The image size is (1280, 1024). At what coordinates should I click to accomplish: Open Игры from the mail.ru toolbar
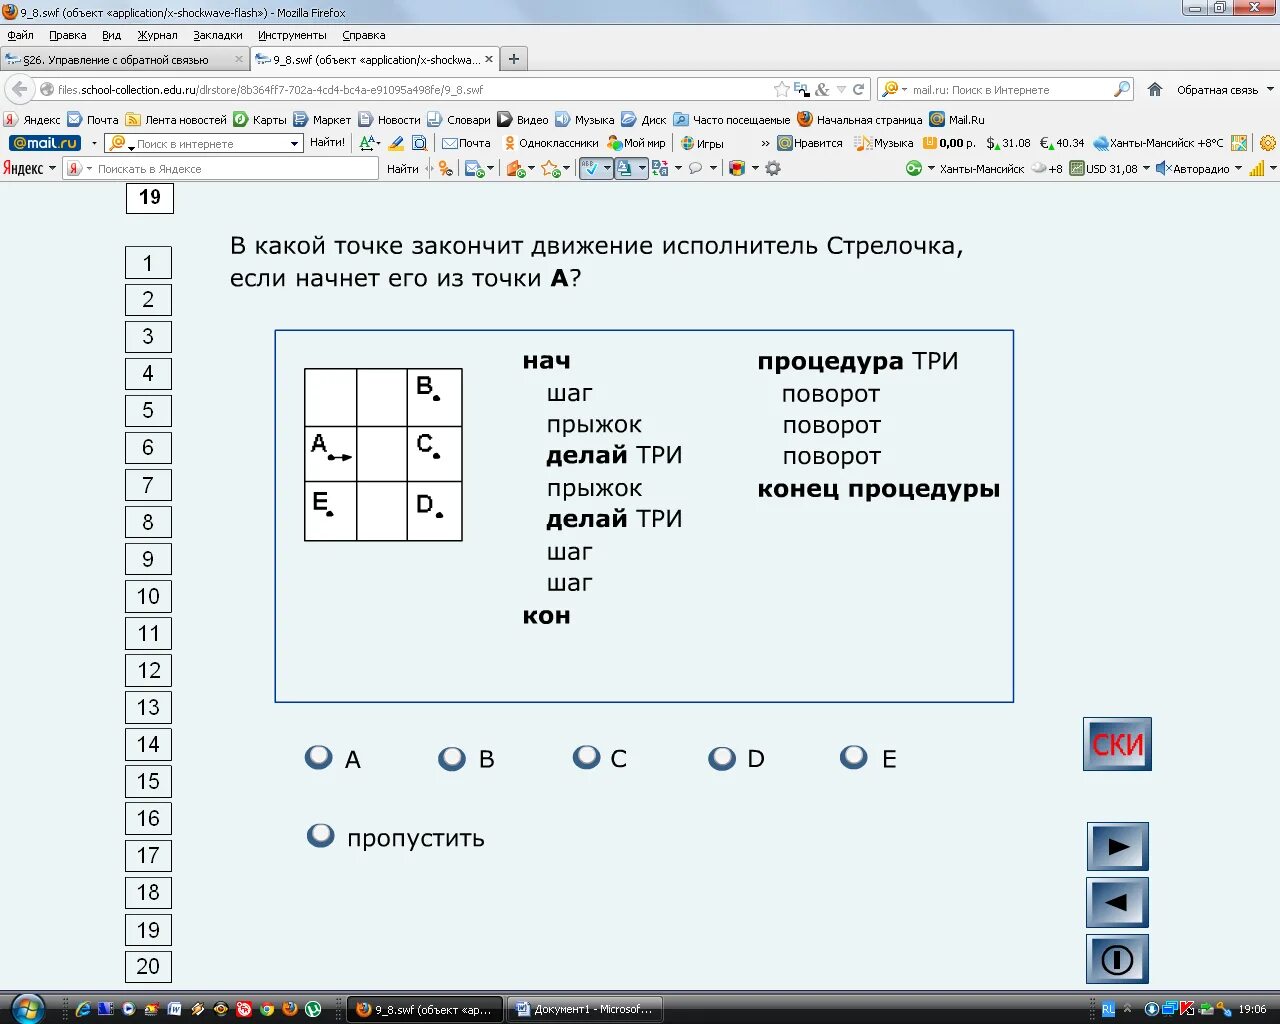(x=702, y=143)
